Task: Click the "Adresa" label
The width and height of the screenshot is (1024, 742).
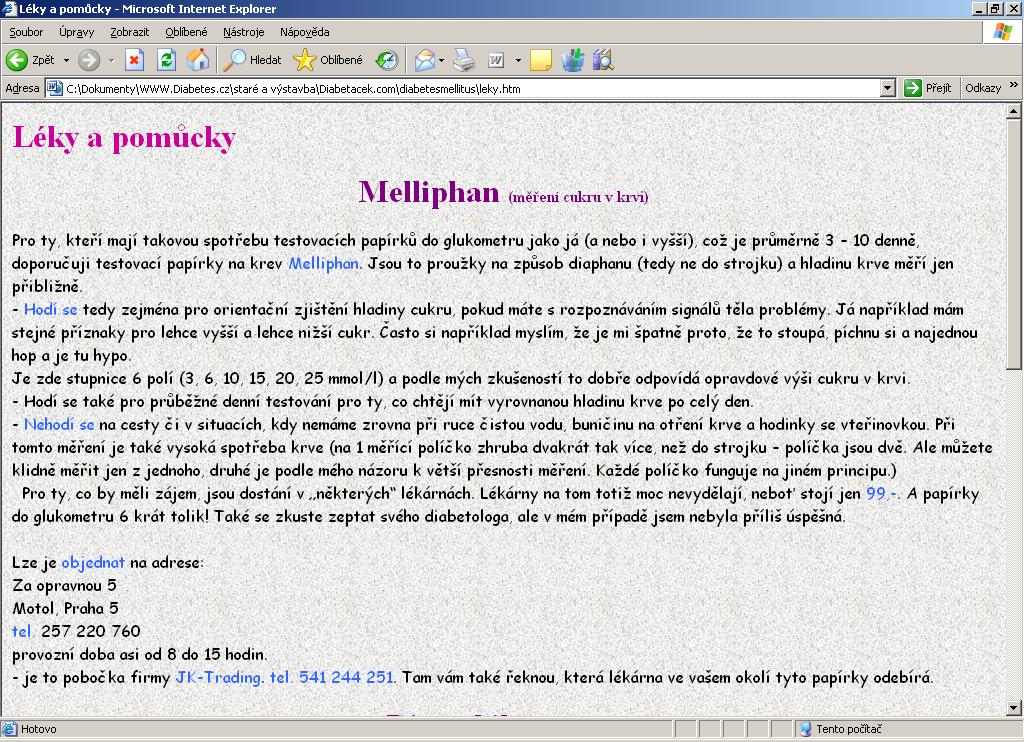Action: coord(22,88)
